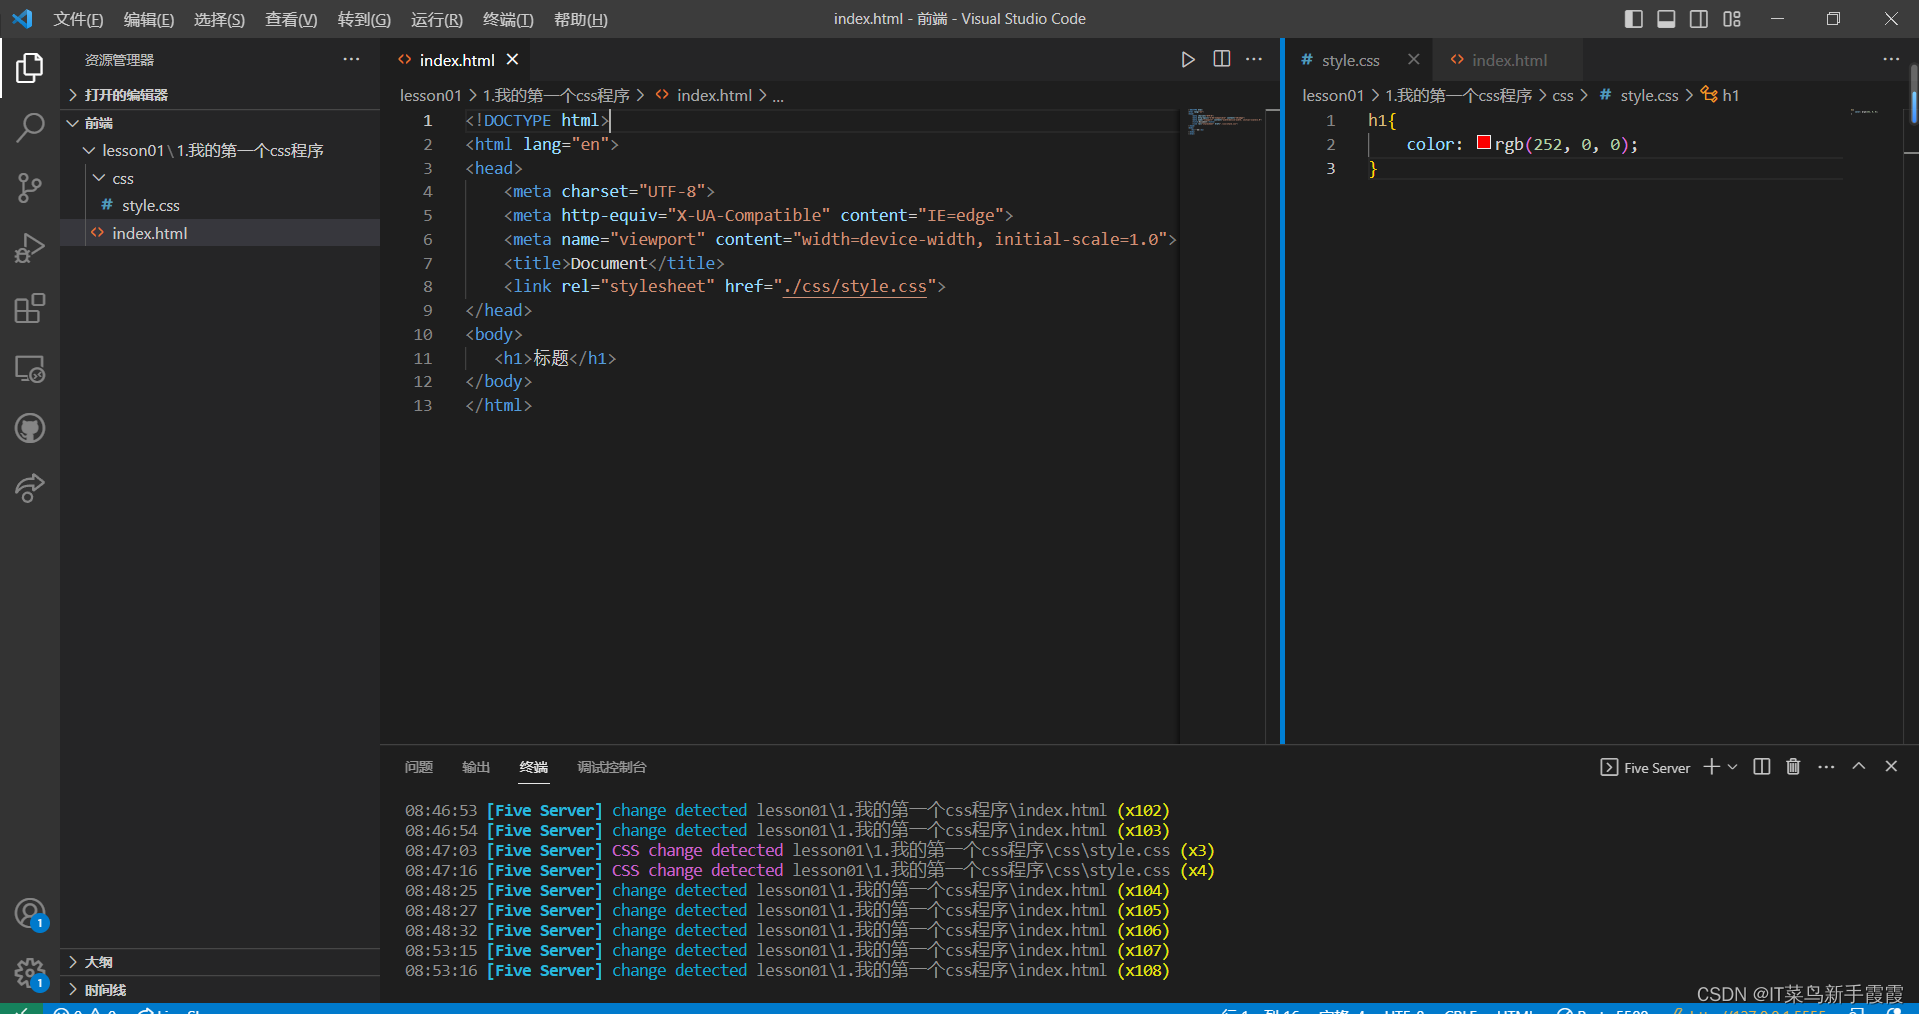Viewport: 1919px width, 1014px height.
Task: Click the red color swatch in style.css
Action: (1484, 143)
